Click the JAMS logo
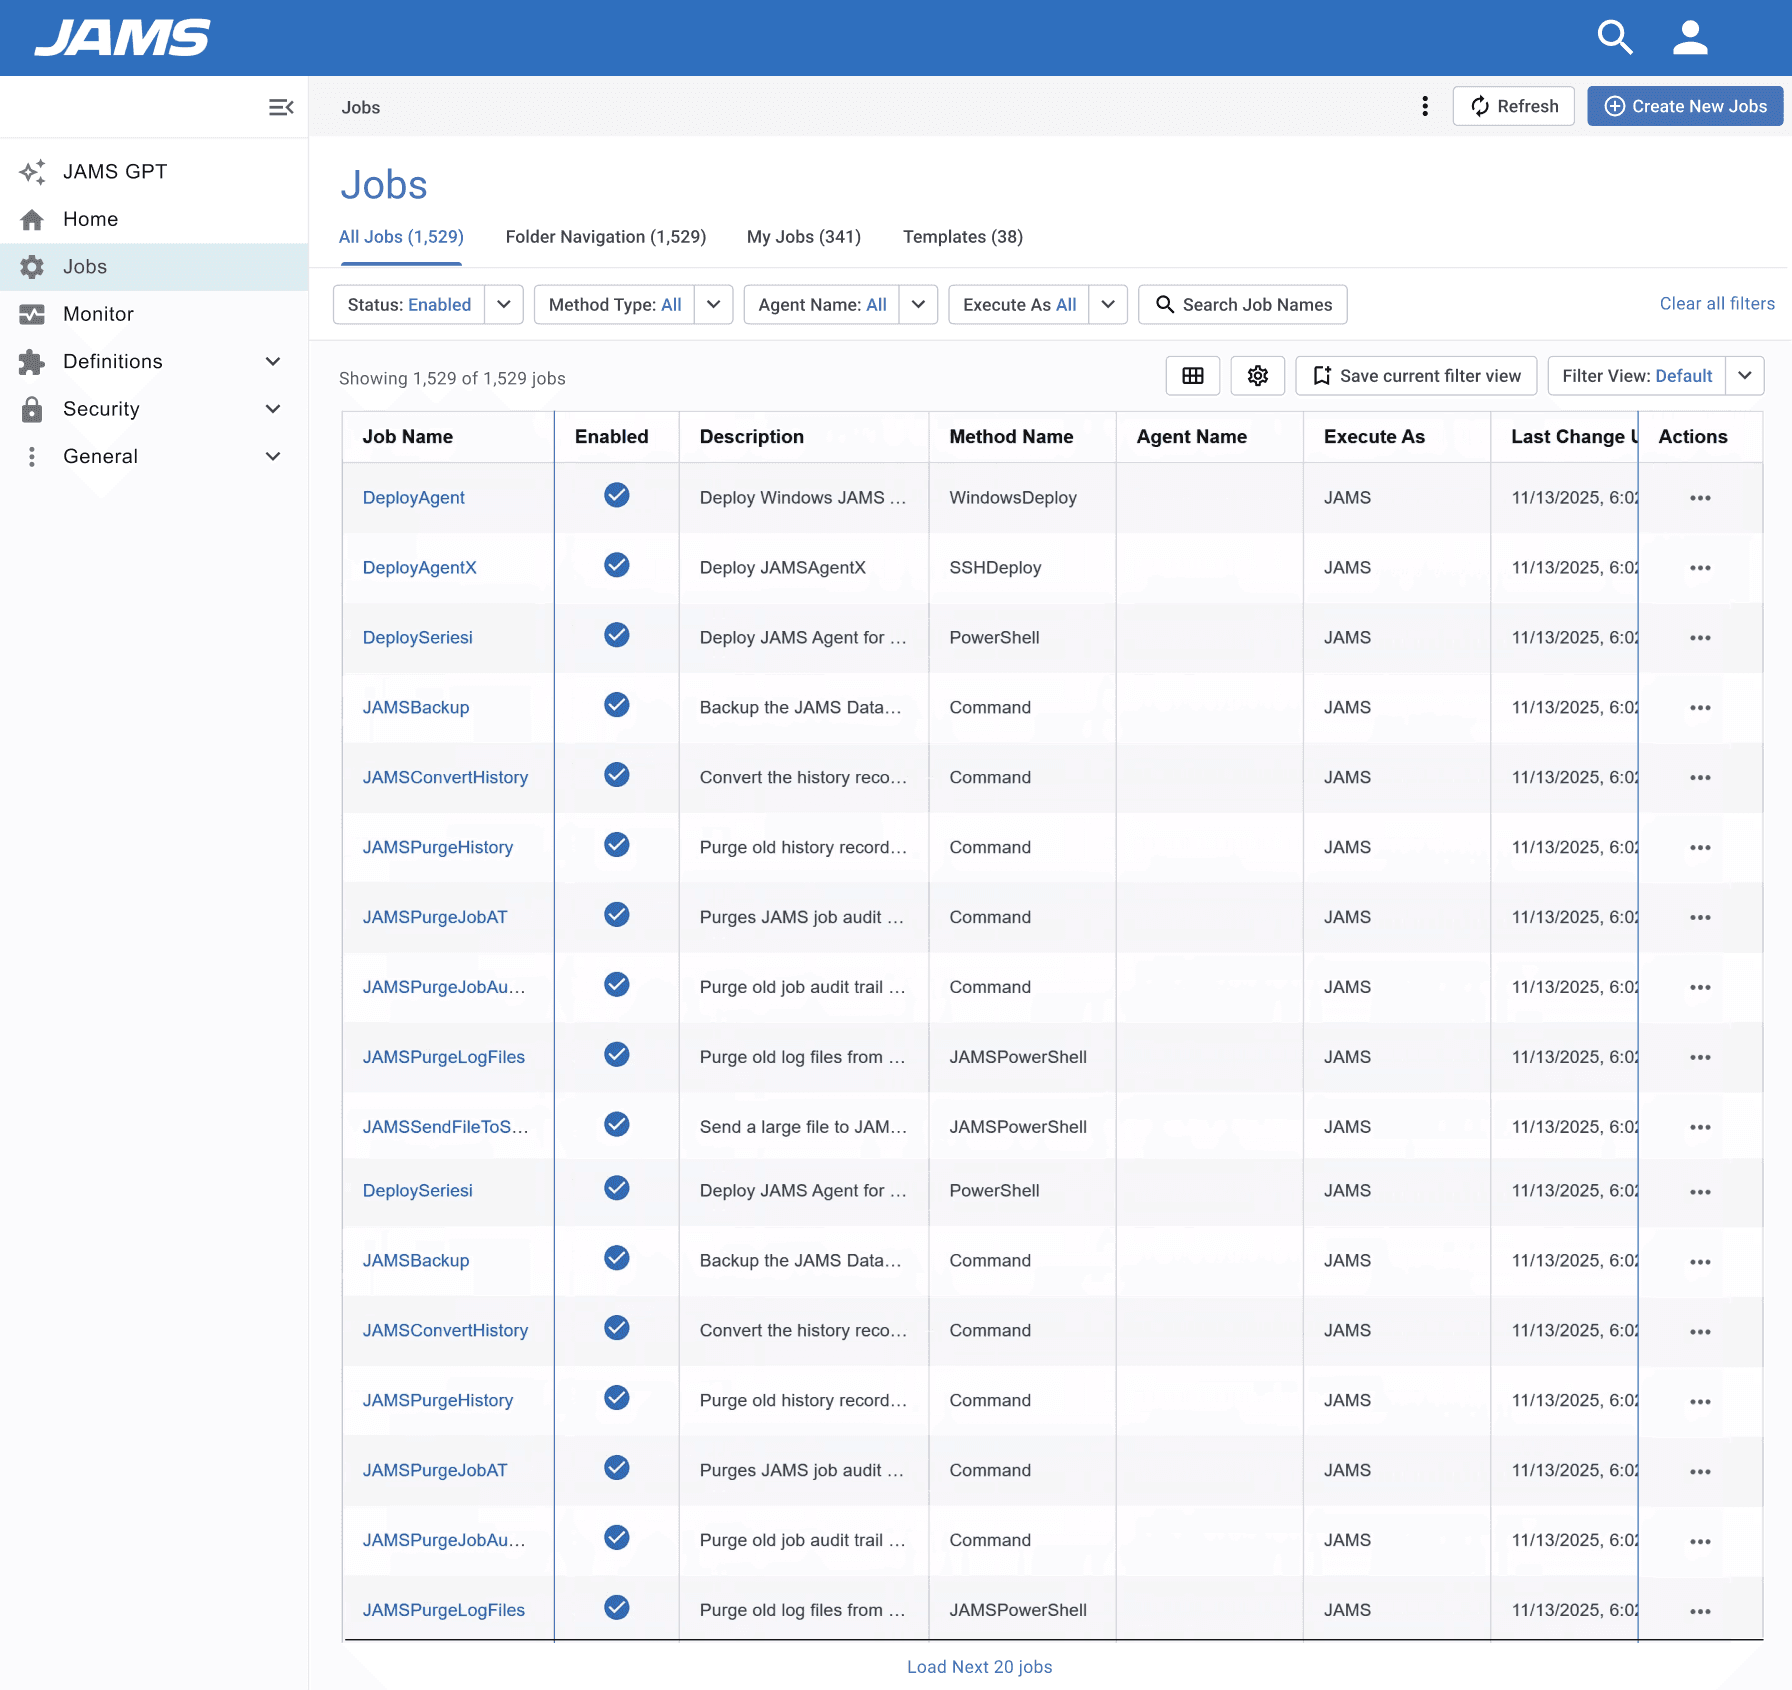This screenshot has width=1792, height=1690. pos(122,38)
